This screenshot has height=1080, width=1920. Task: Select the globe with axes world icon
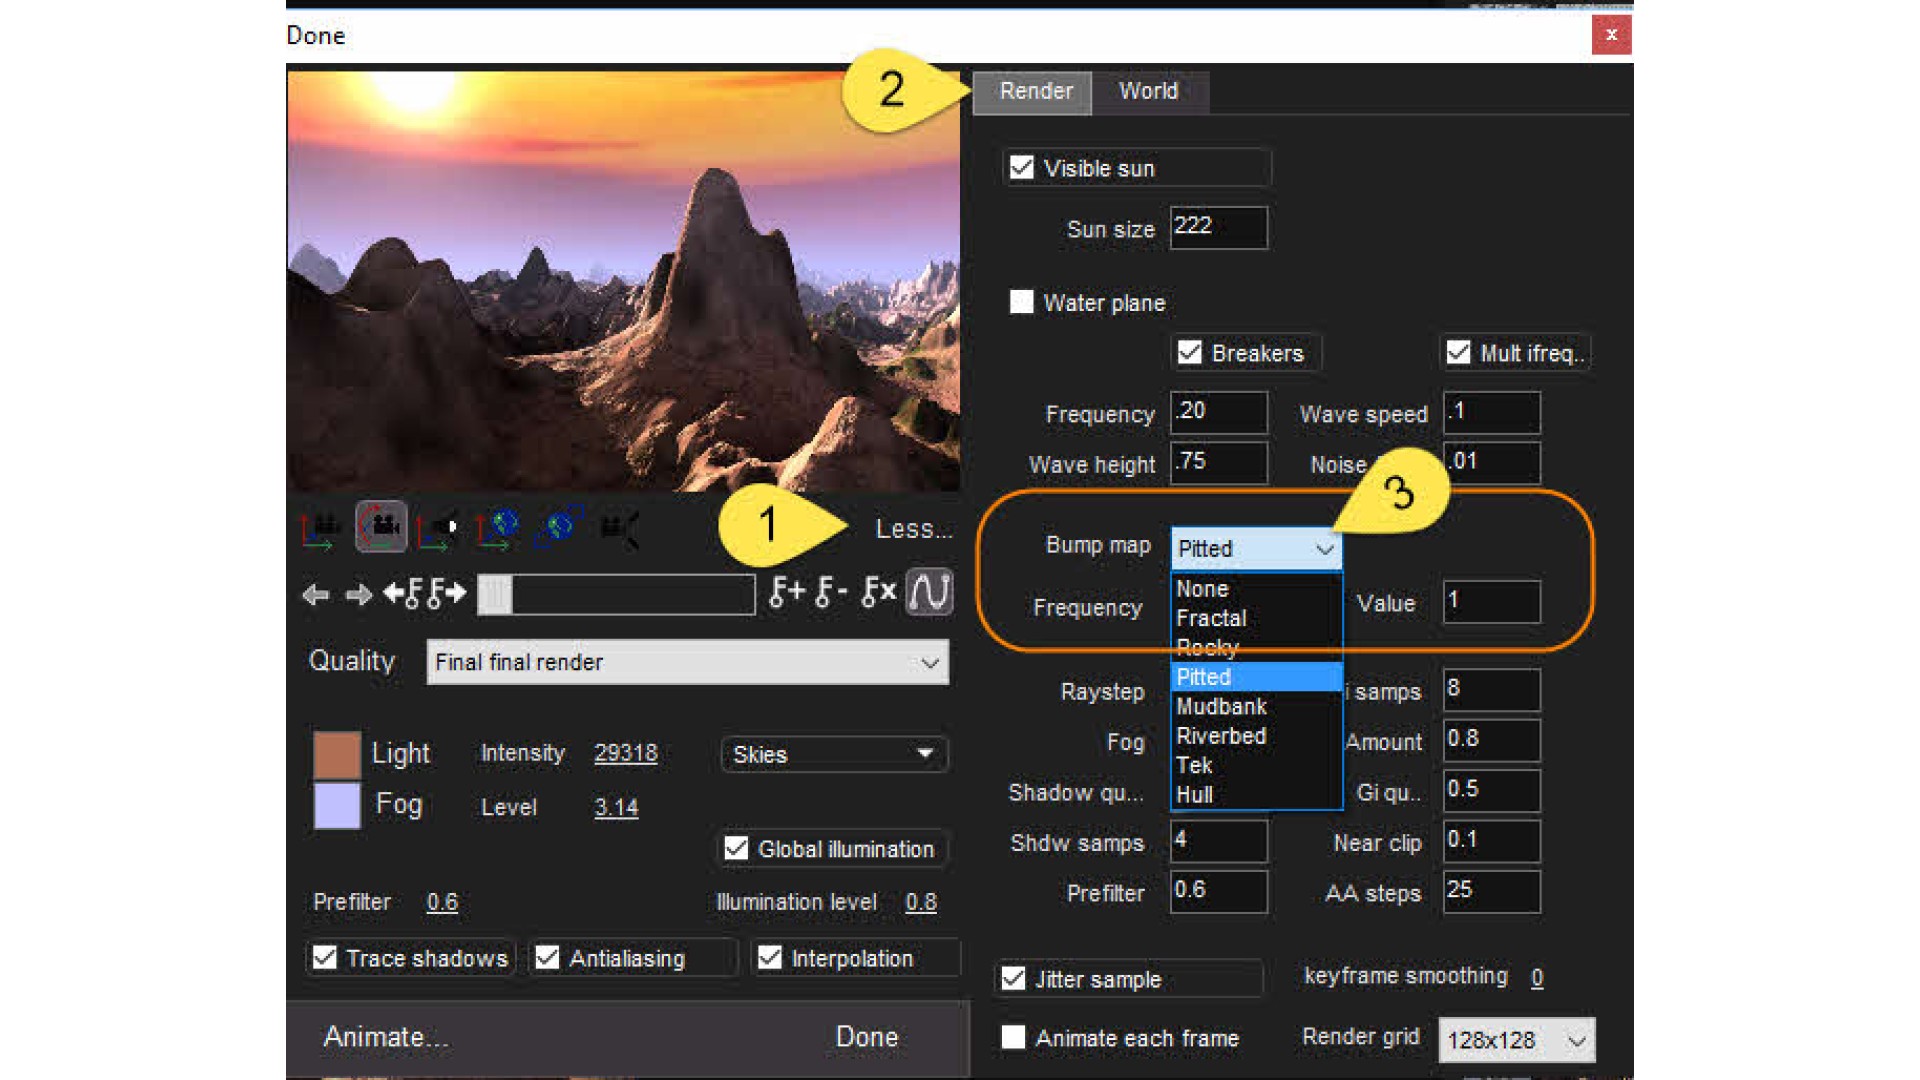tap(498, 527)
